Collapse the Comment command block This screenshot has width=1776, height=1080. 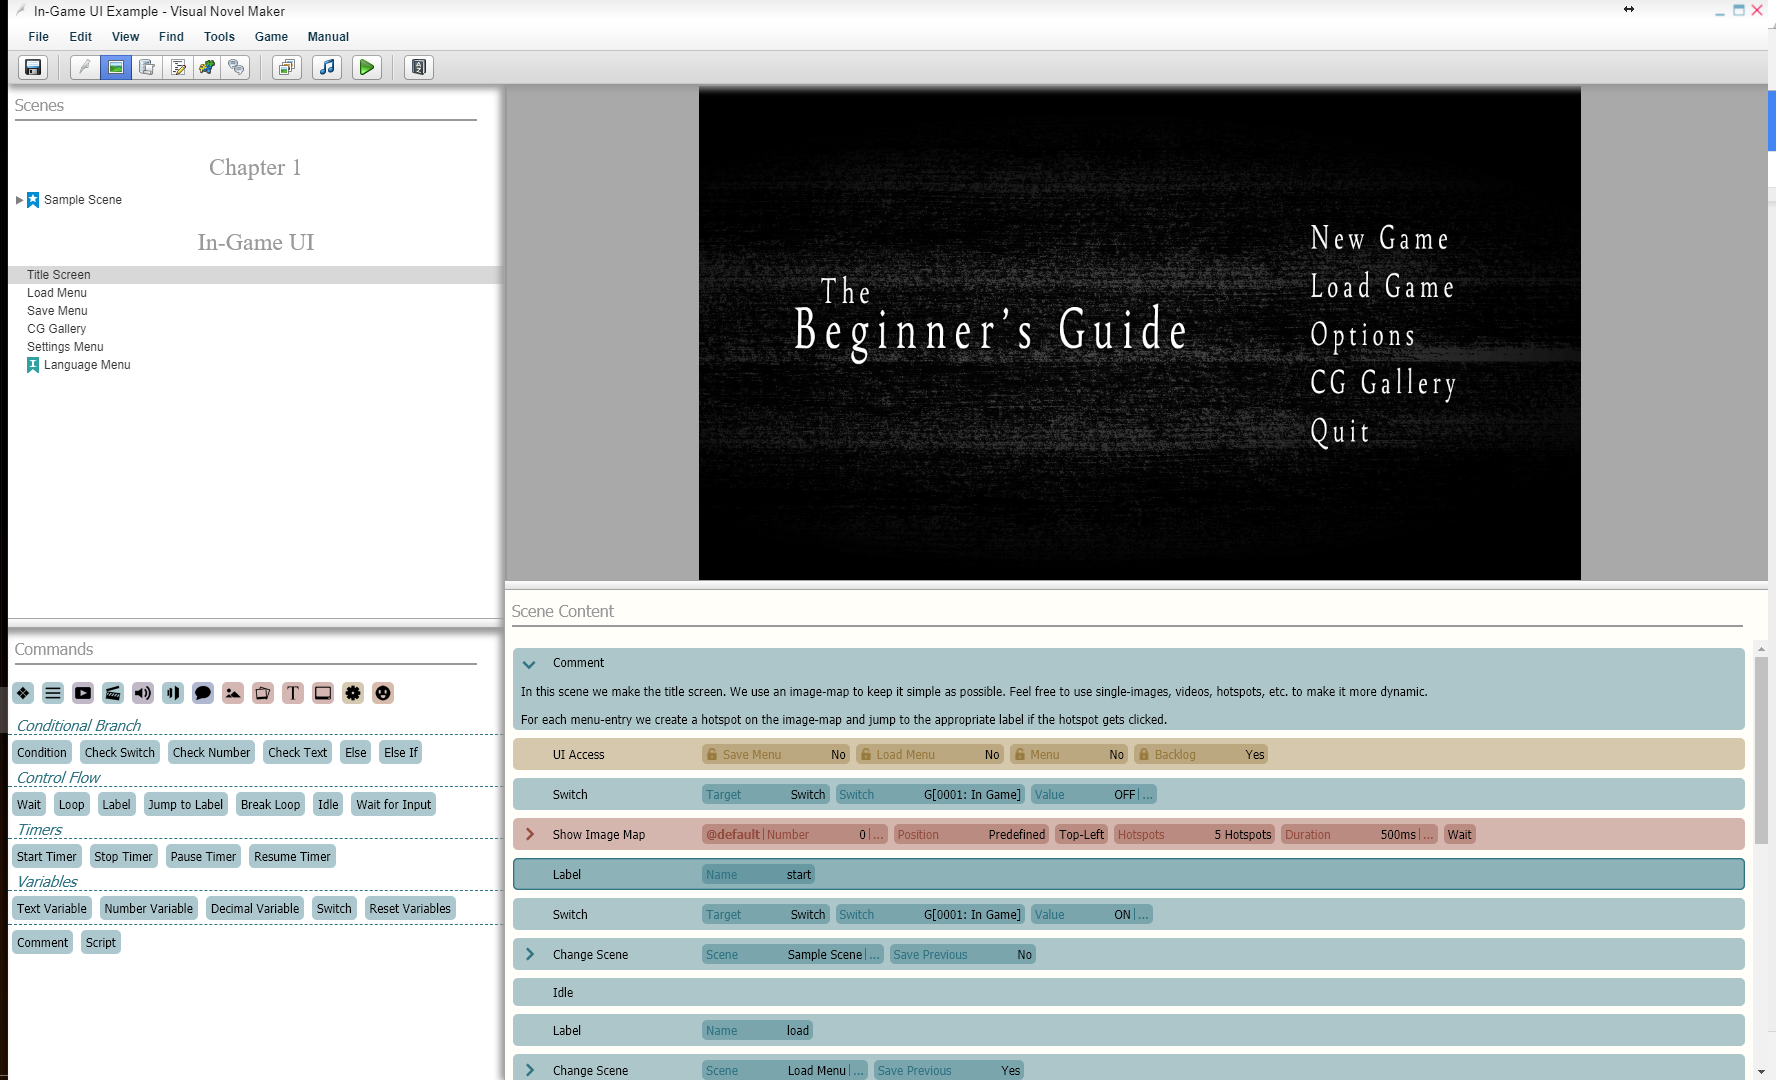tap(529, 664)
